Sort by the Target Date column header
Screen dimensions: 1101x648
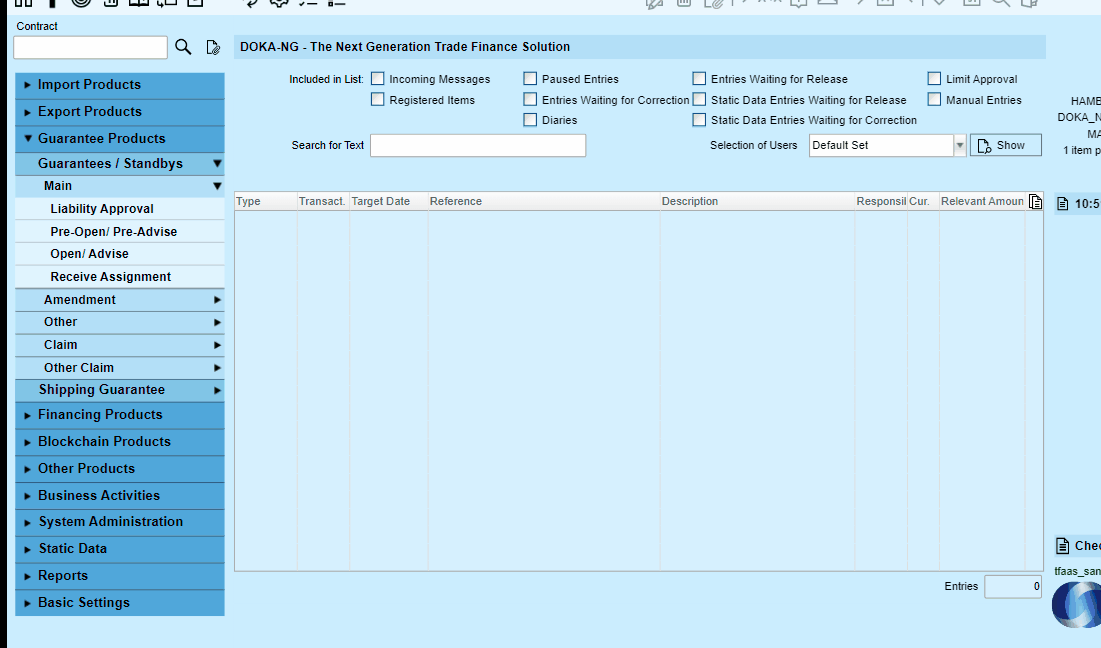coord(389,201)
